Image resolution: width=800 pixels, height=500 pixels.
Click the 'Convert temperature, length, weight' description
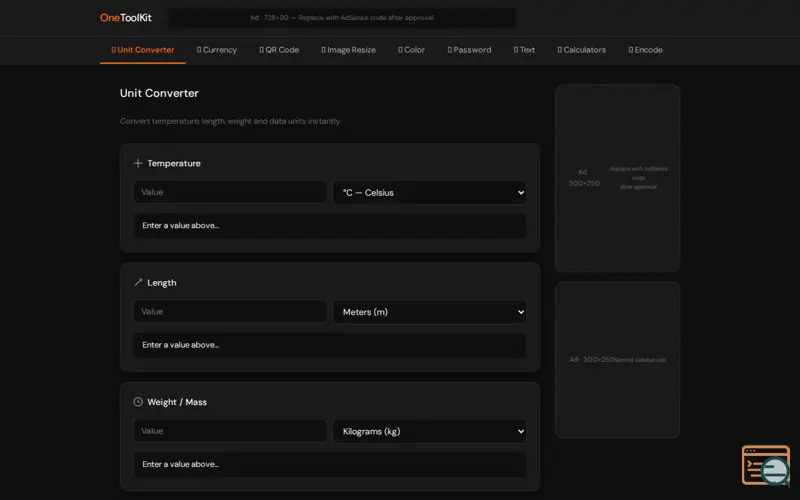(230, 121)
